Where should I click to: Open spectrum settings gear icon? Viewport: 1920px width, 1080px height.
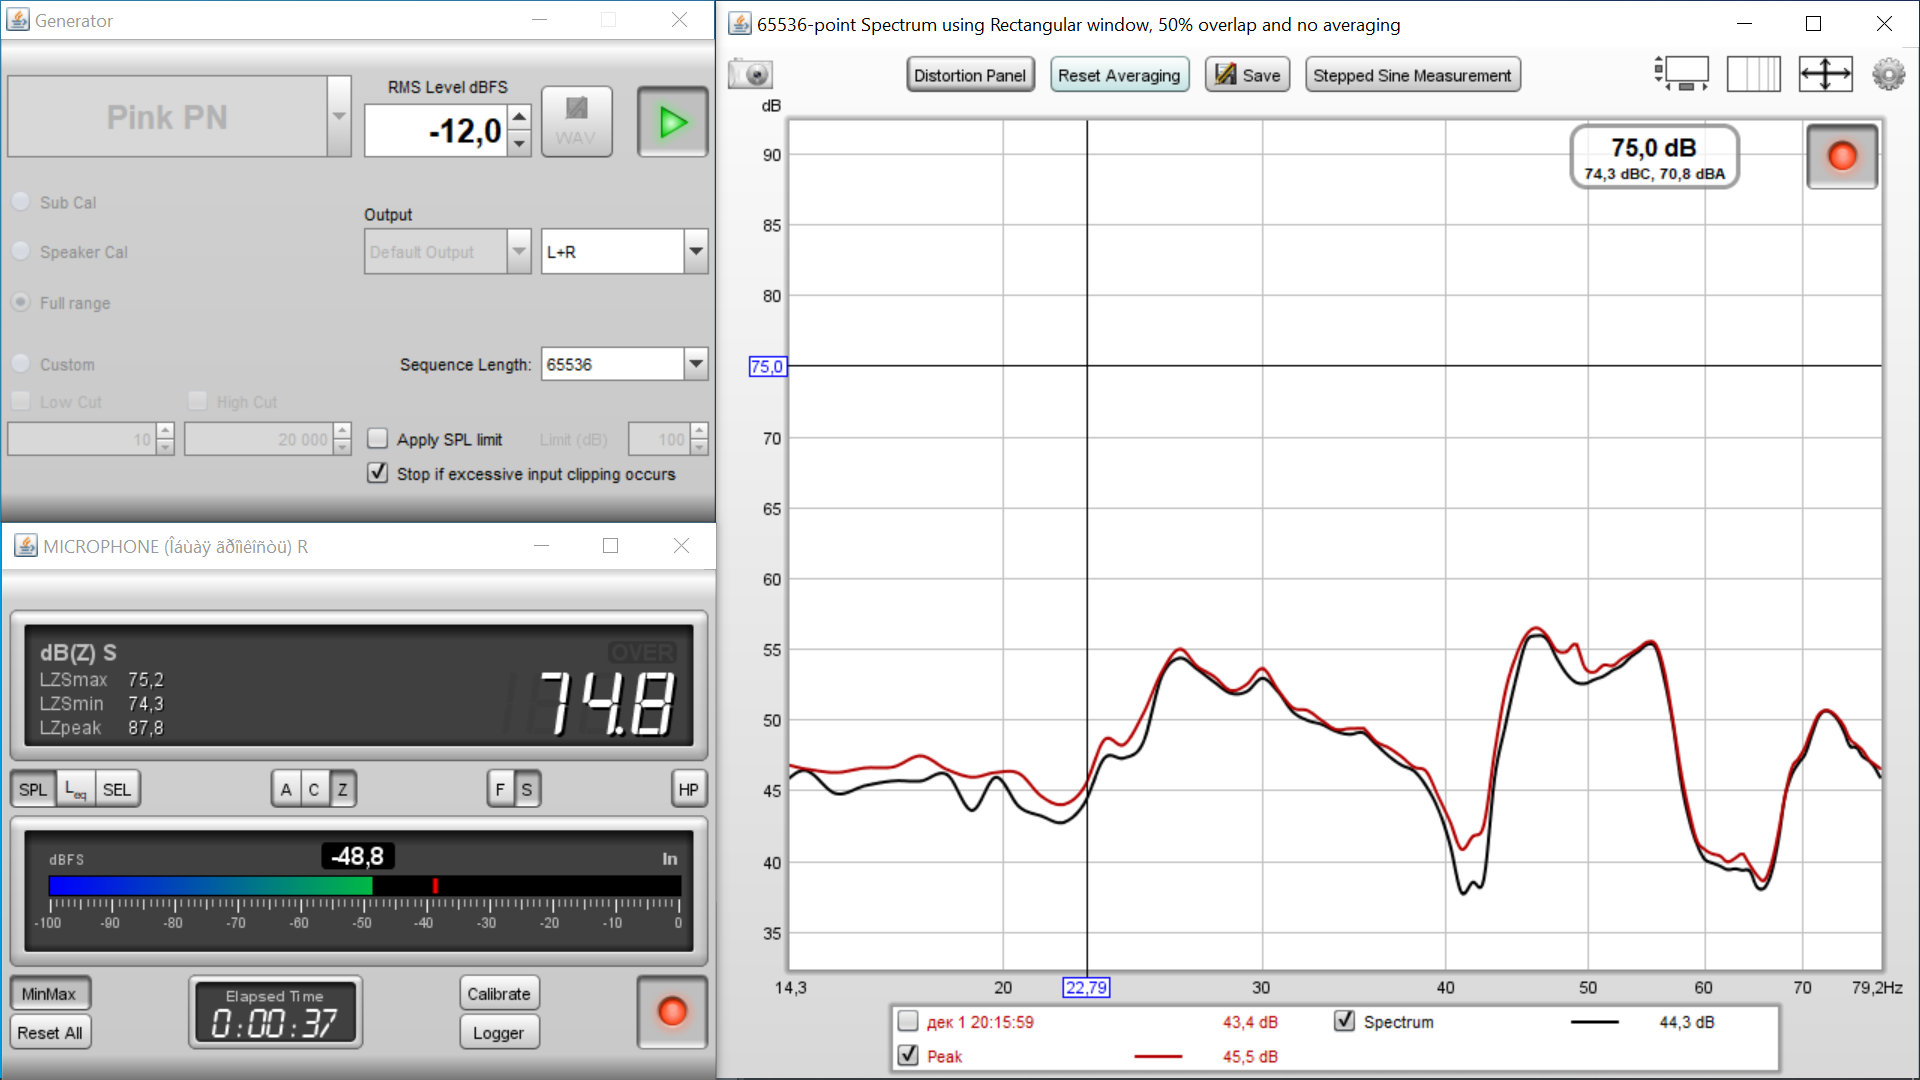click(x=1888, y=75)
